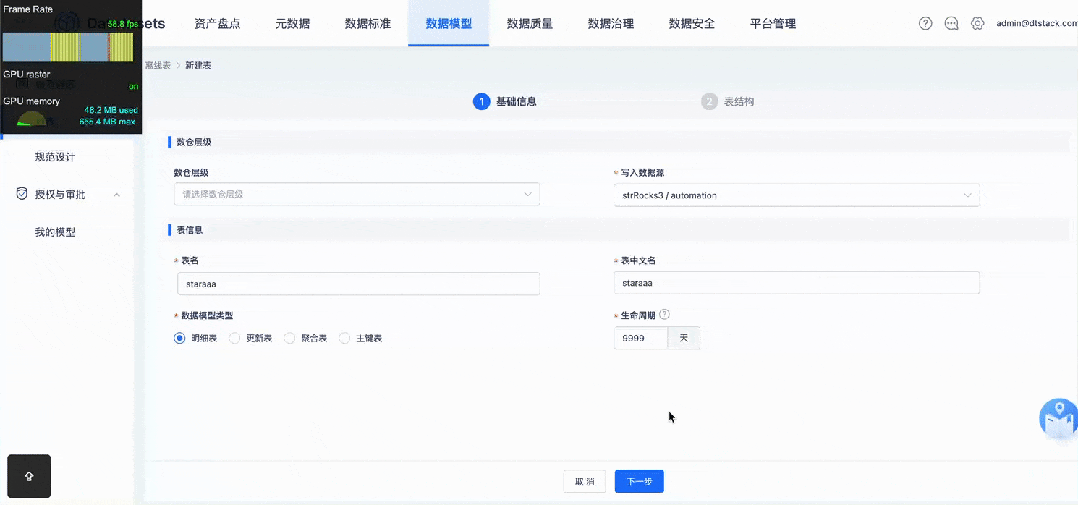
Task: Collapse the 授权与审批 sidebar group chevron
Action: 117,194
